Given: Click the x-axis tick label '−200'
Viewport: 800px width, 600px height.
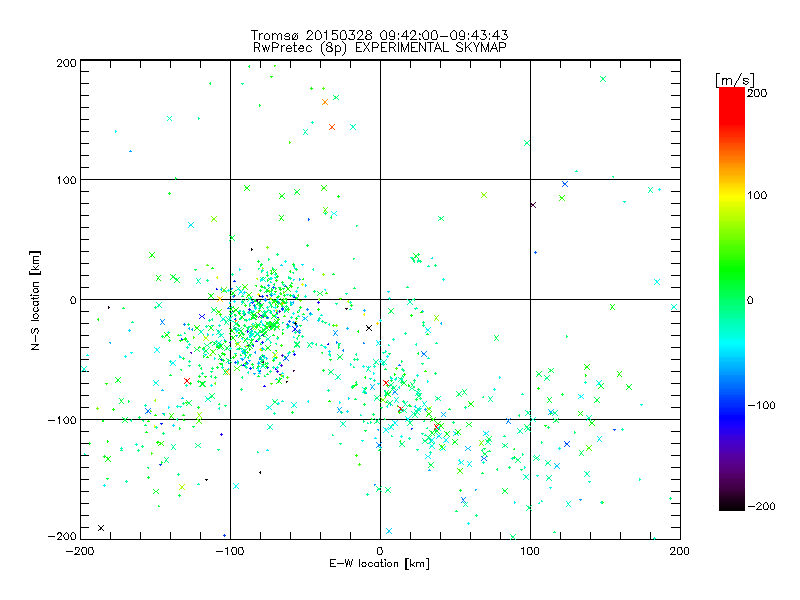Looking at the screenshot, I should (80, 551).
